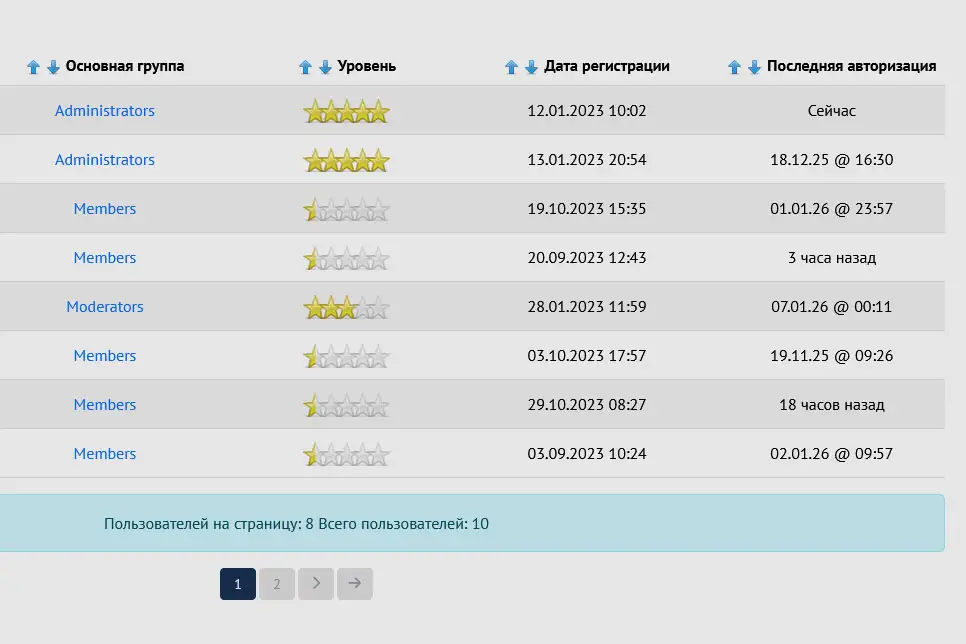Open the first Administrators group link
This screenshot has height=644, width=966.
[105, 110]
